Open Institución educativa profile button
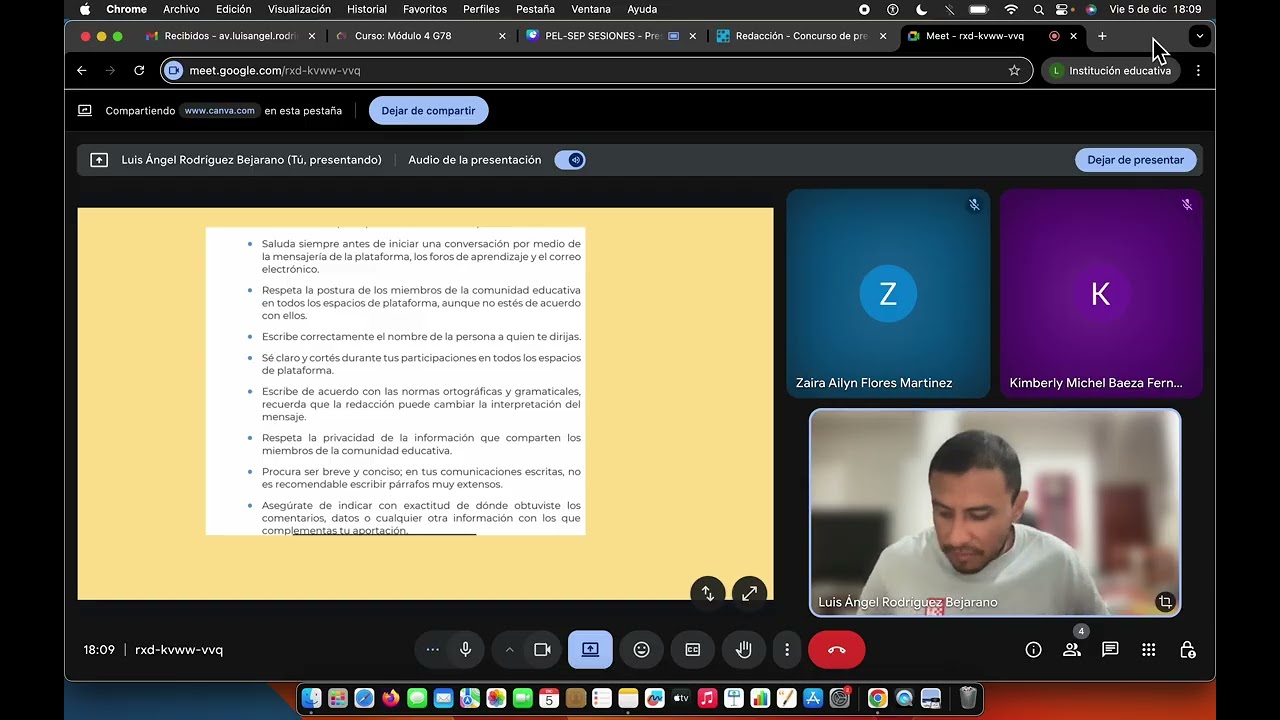The height and width of the screenshot is (720, 1280). (1110, 71)
